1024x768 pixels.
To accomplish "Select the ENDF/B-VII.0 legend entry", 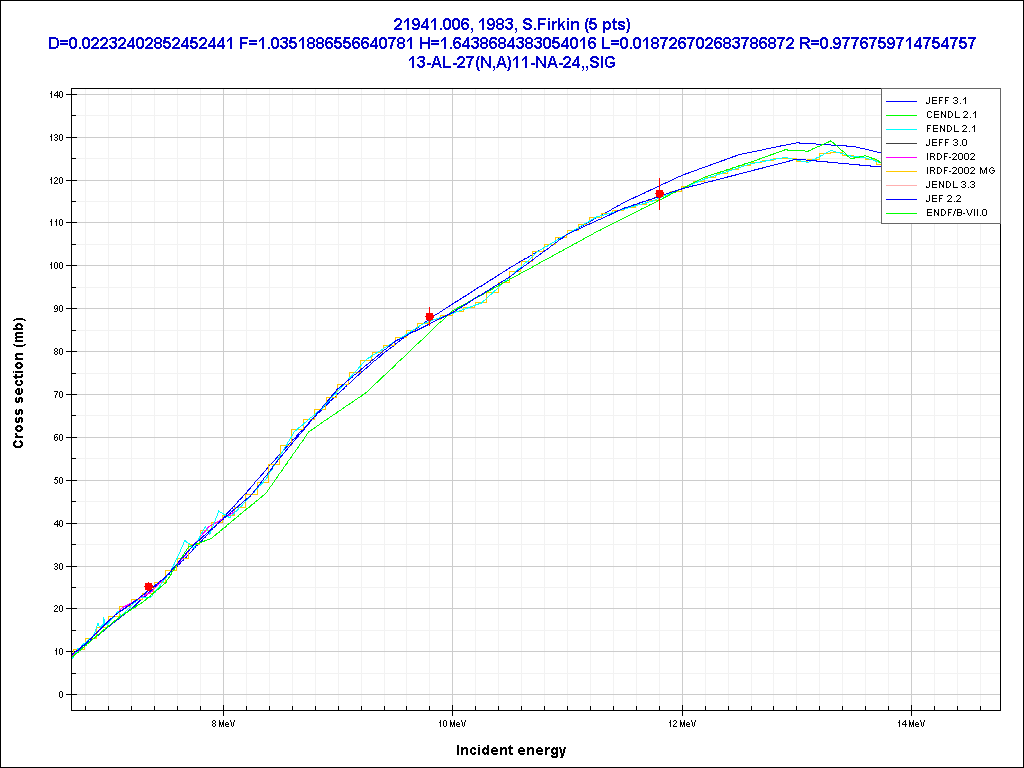I will [x=956, y=213].
